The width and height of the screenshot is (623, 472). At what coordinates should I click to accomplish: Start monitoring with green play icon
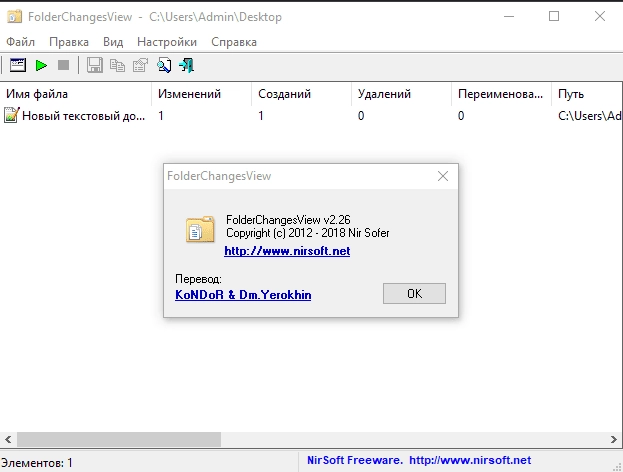(41, 65)
